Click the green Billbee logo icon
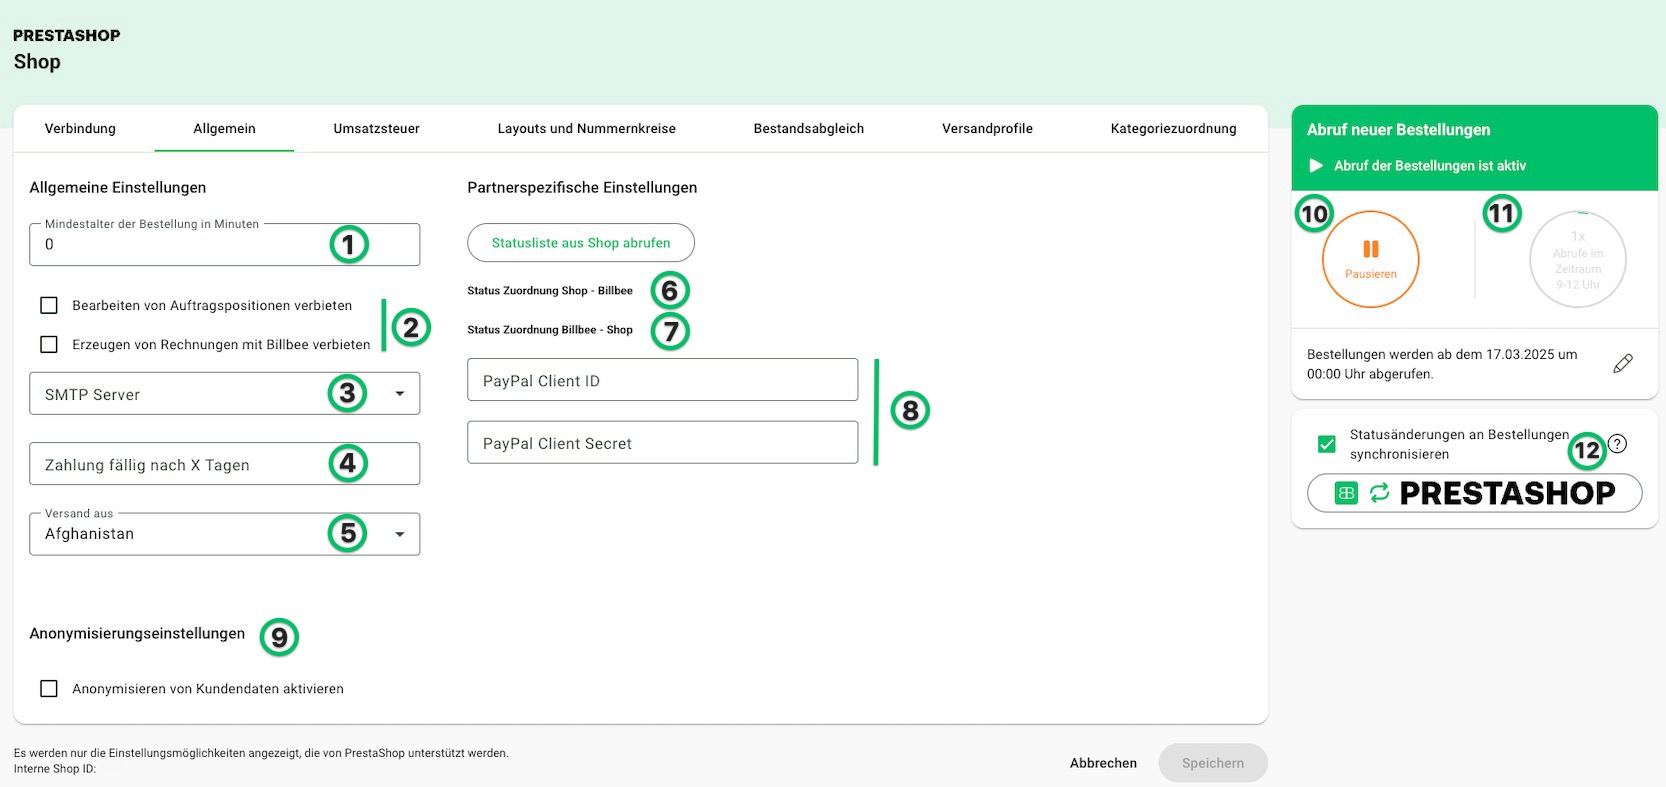Screen dimensions: 1666x787 pos(1346,493)
